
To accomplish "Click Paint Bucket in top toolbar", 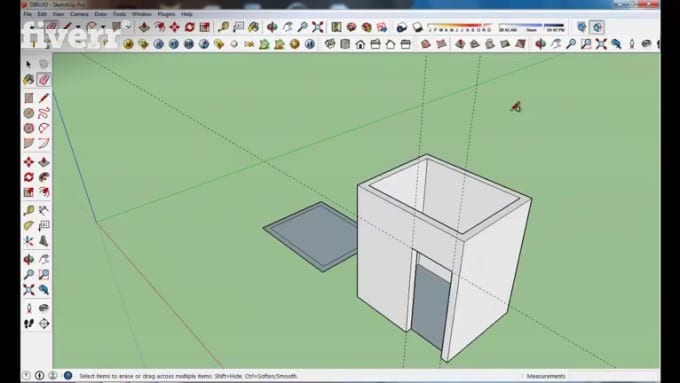I will (254, 27).
